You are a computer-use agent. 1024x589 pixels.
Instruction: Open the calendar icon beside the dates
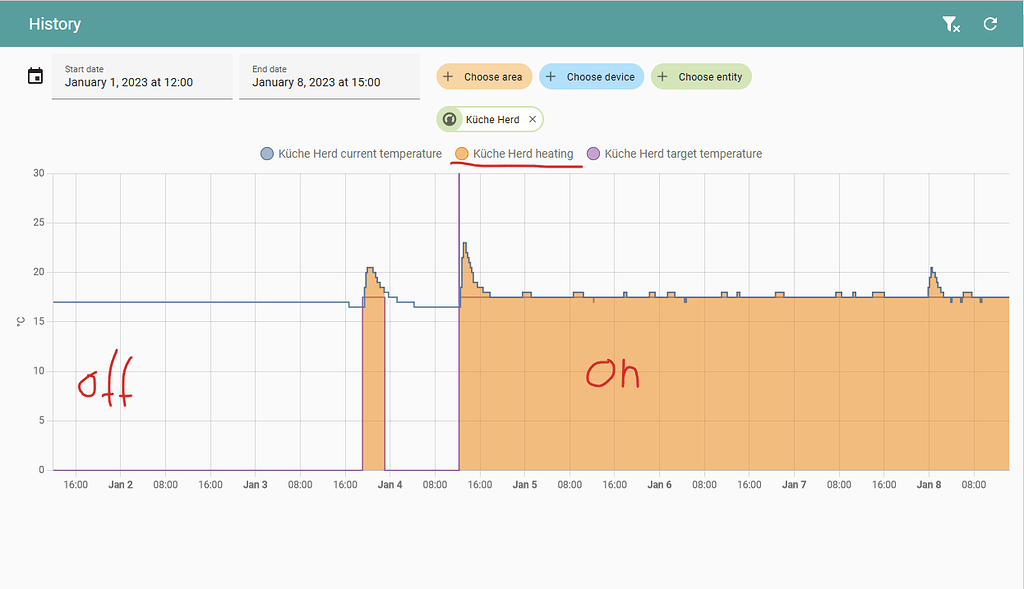[35, 75]
